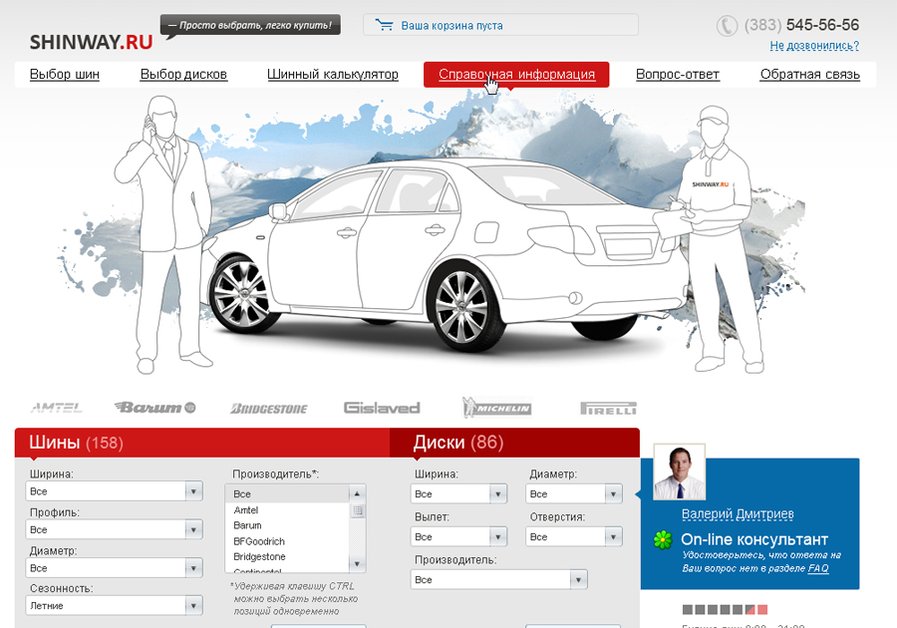
Task: Click the Не дозвонились? link
Action: tap(814, 45)
